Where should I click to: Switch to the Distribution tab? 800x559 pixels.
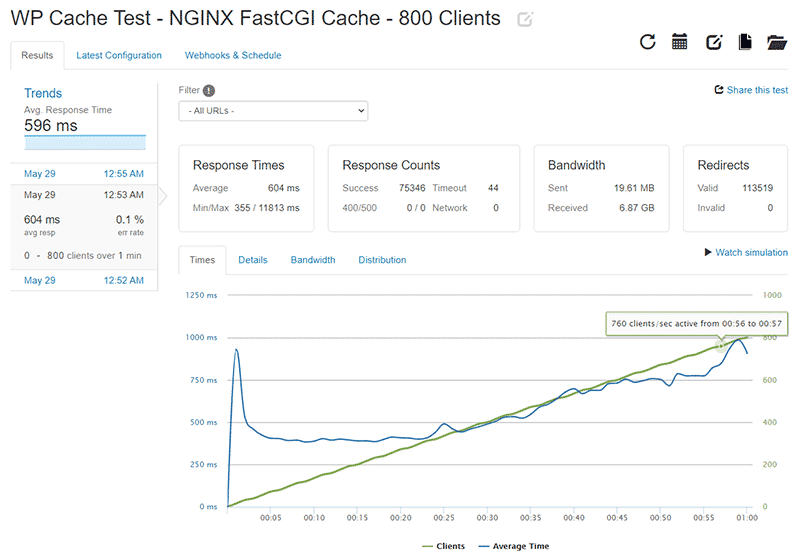(x=382, y=260)
